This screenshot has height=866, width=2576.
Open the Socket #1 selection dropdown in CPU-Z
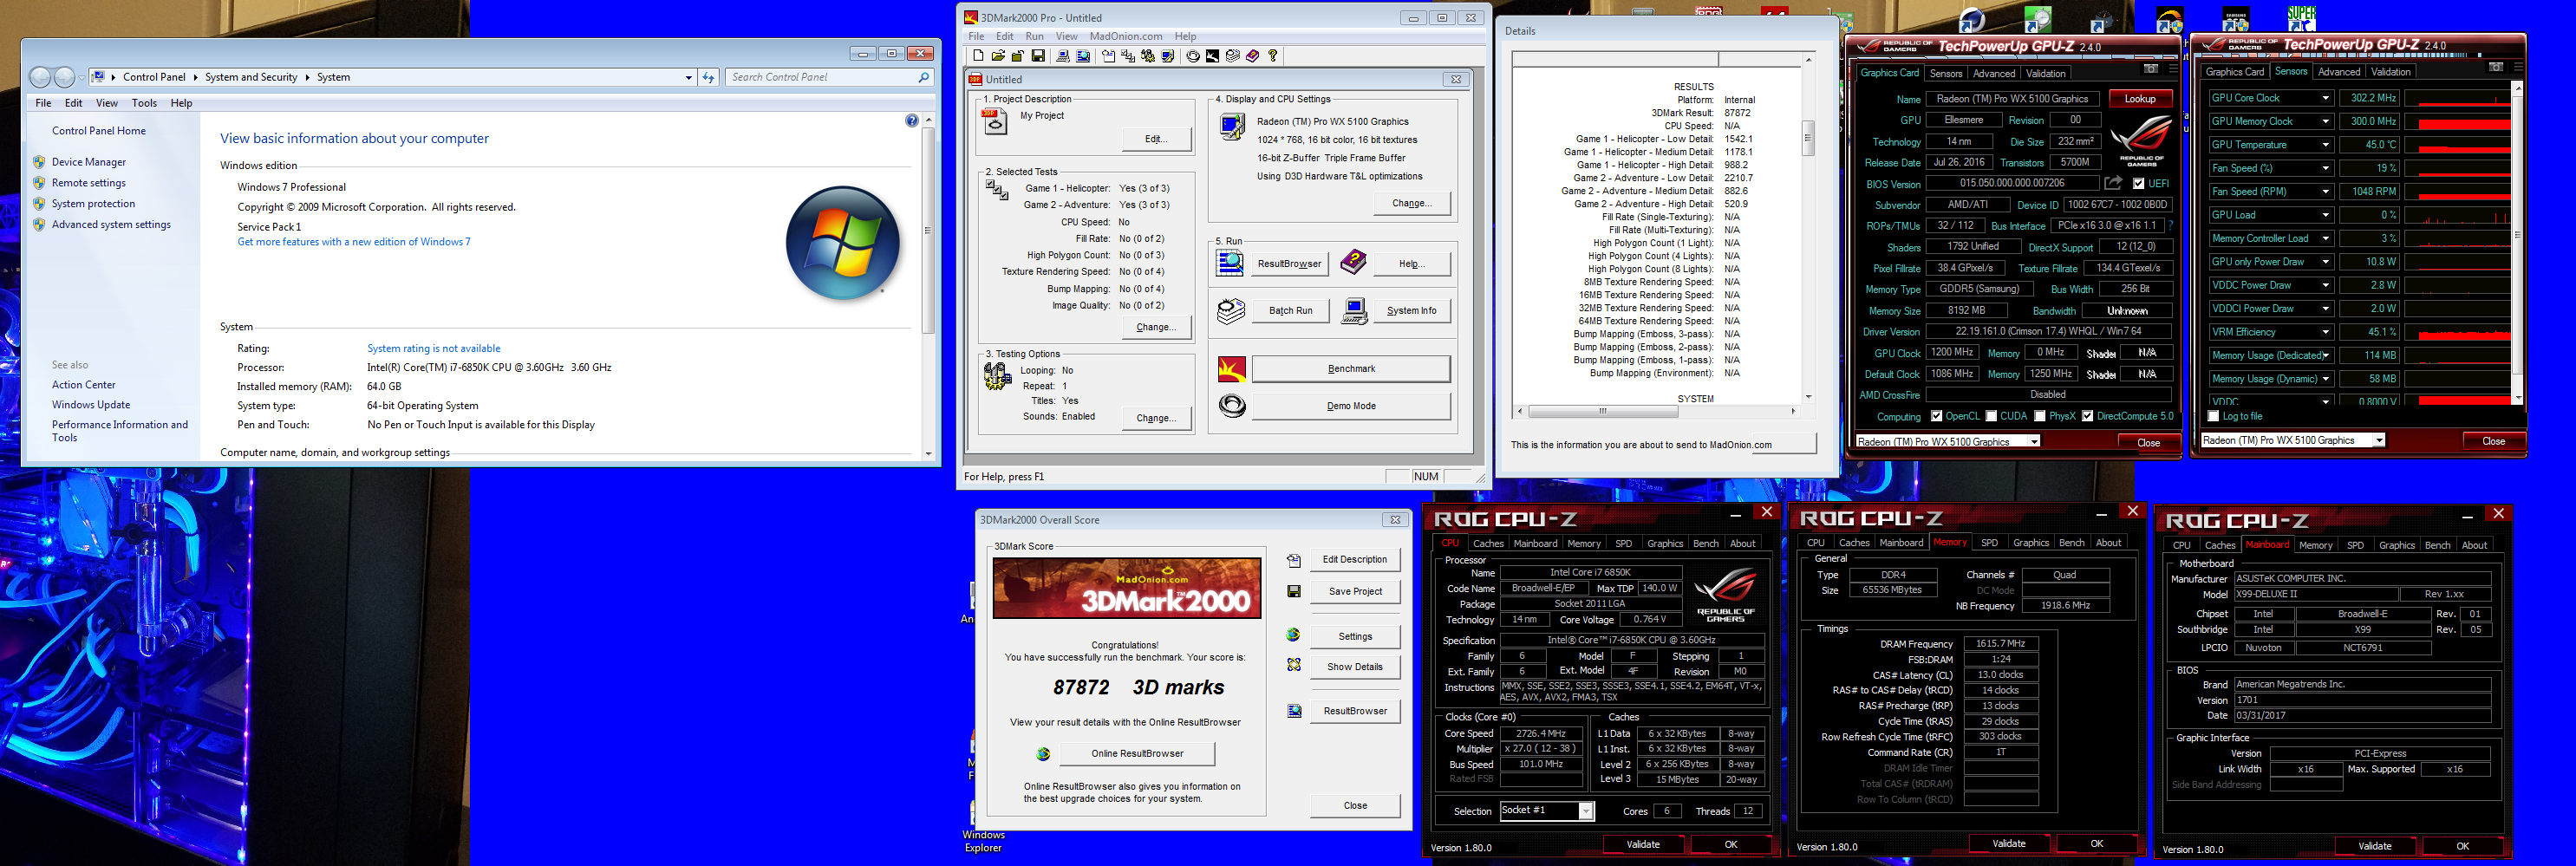pyautogui.click(x=1585, y=811)
